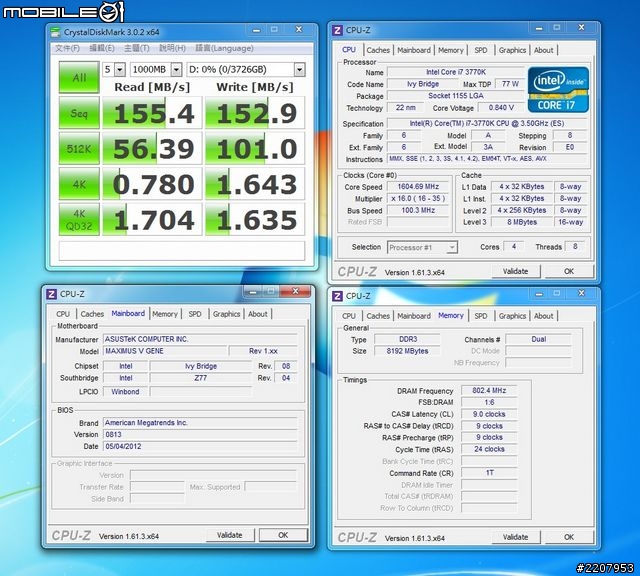Click Validate in the Mainboard window
The height and width of the screenshot is (576, 640).
230,535
